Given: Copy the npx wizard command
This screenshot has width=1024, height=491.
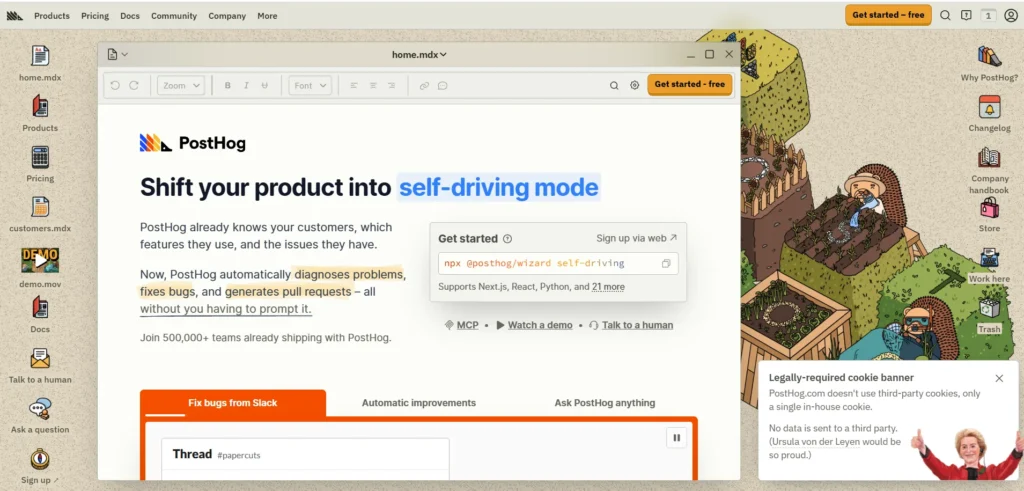Looking at the screenshot, I should 666,264.
